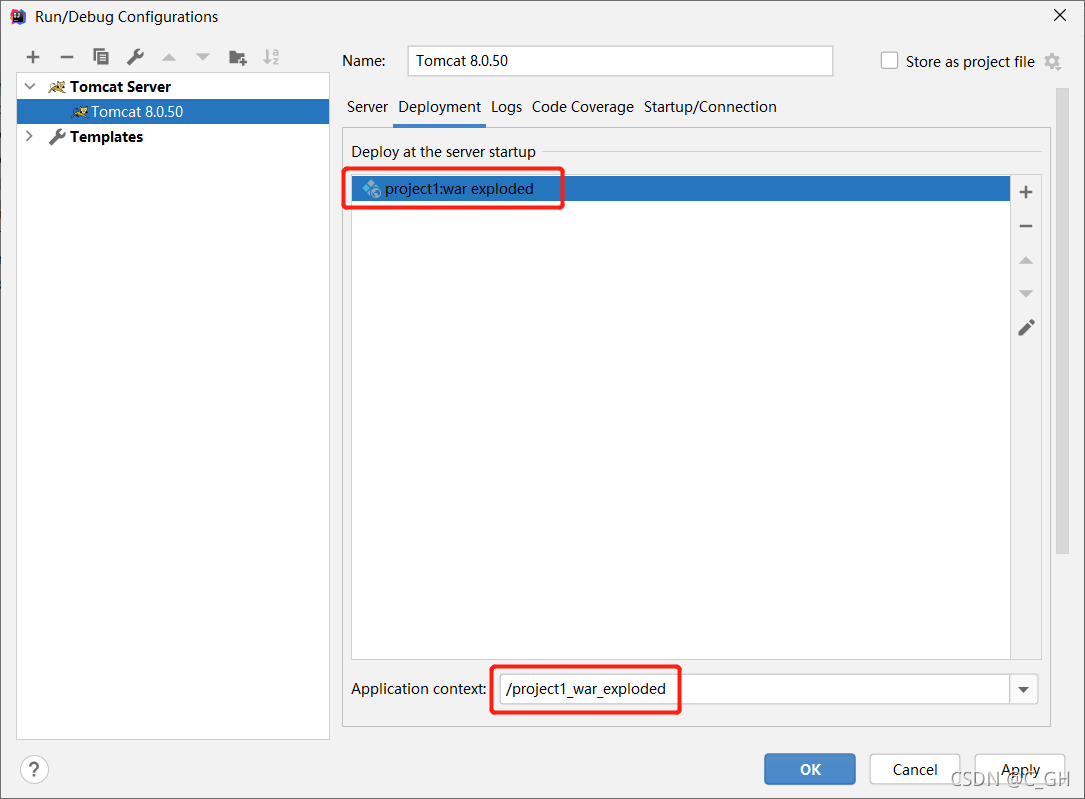Select the Tomcat Server group label
1085x799 pixels.
pos(120,86)
